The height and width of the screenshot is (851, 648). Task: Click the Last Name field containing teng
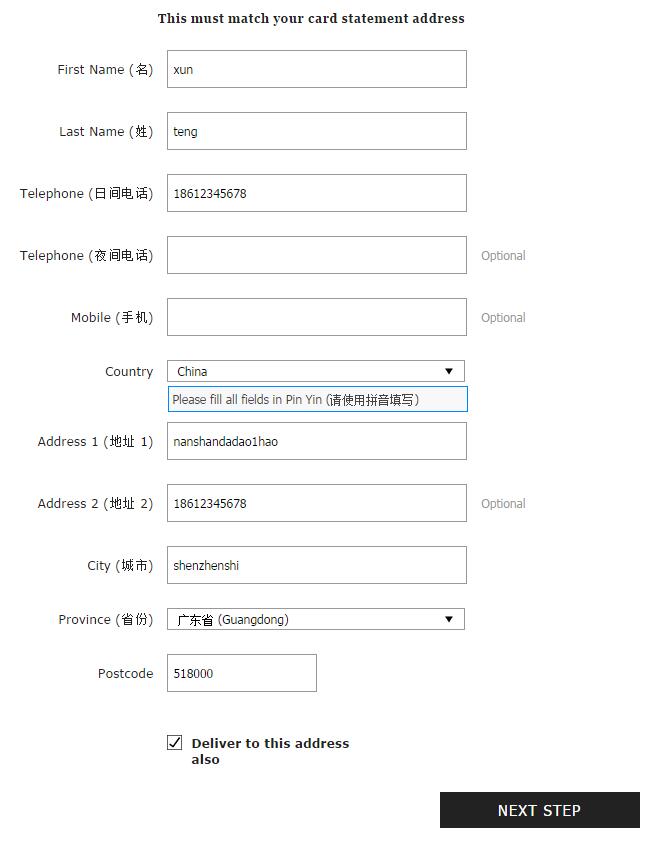coord(316,131)
